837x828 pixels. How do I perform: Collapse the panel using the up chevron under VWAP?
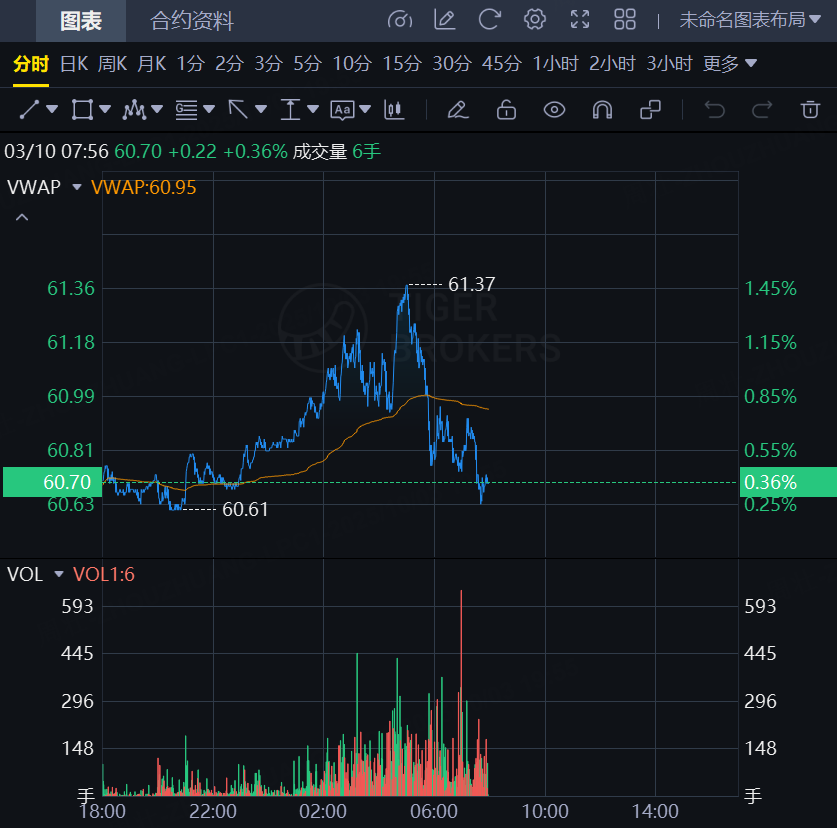pos(22,217)
